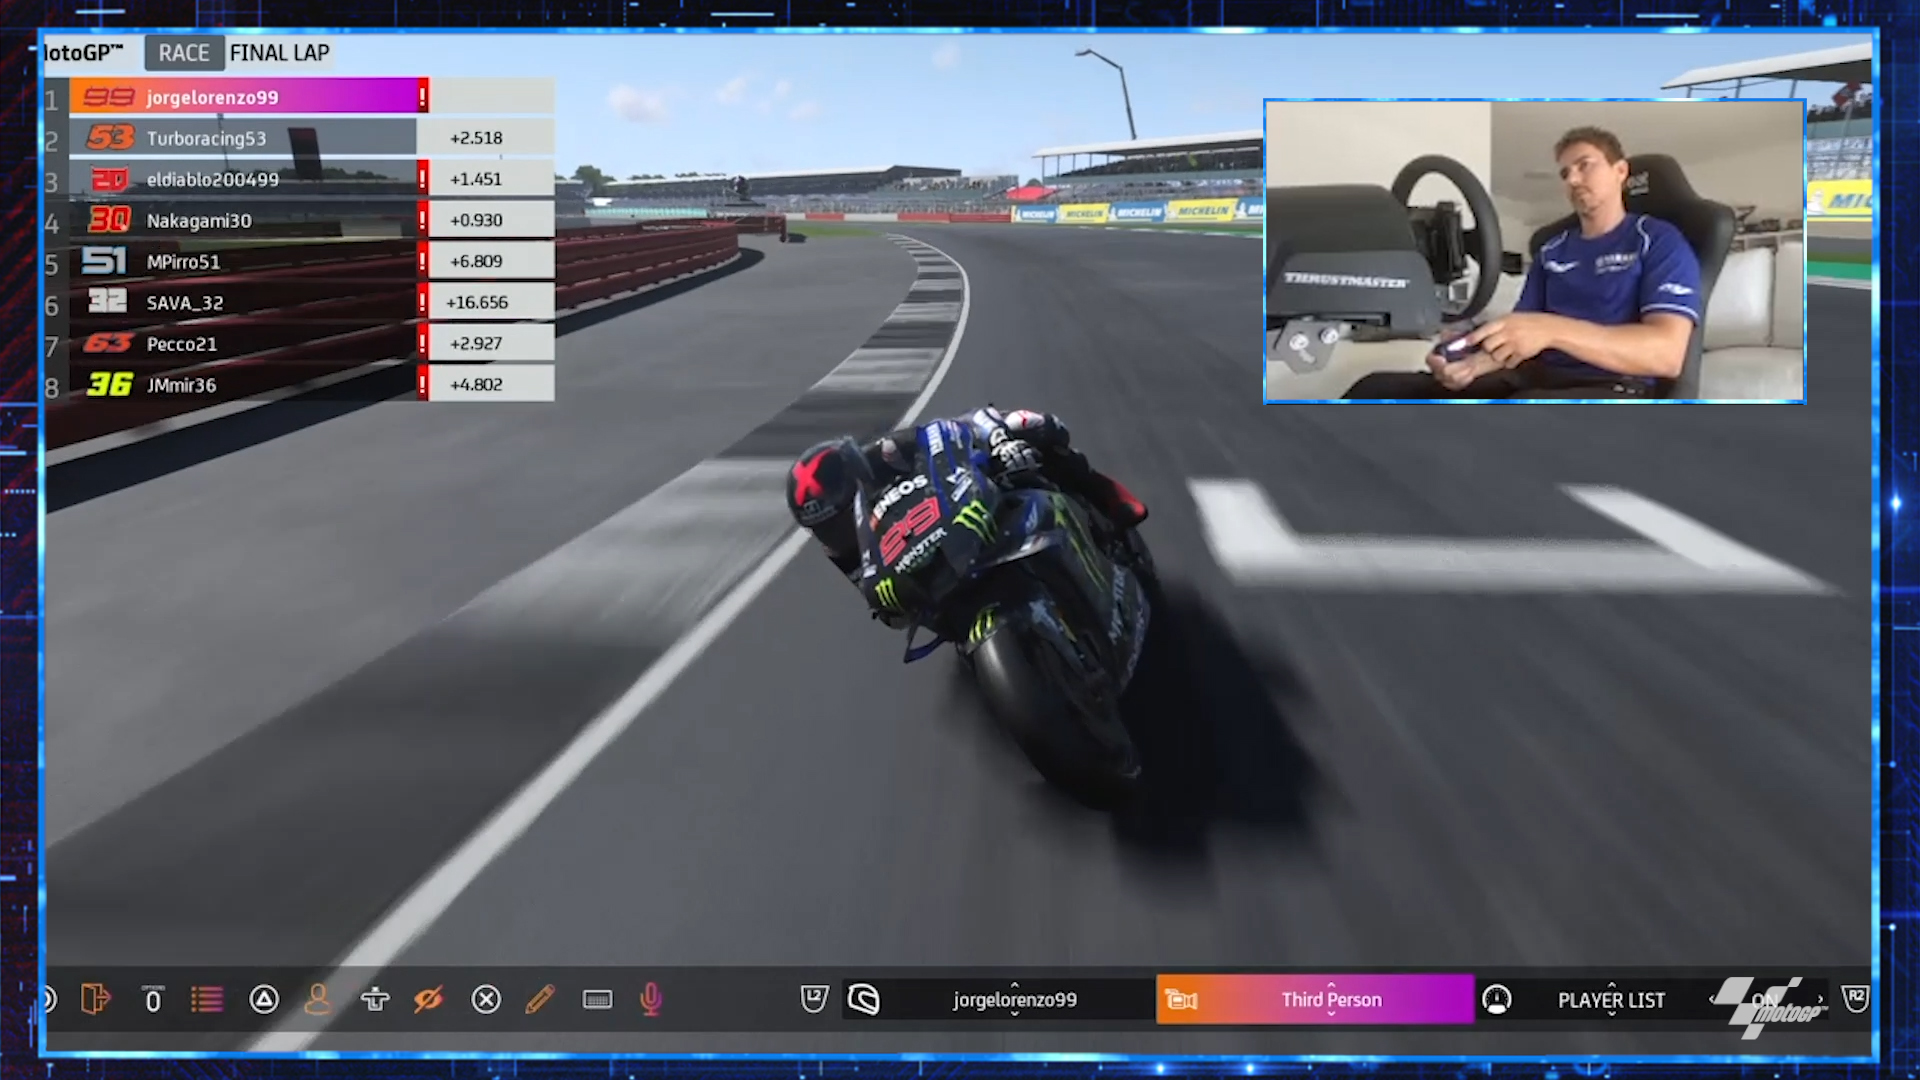
Task: Click the circled X button icon
Action: (486, 999)
